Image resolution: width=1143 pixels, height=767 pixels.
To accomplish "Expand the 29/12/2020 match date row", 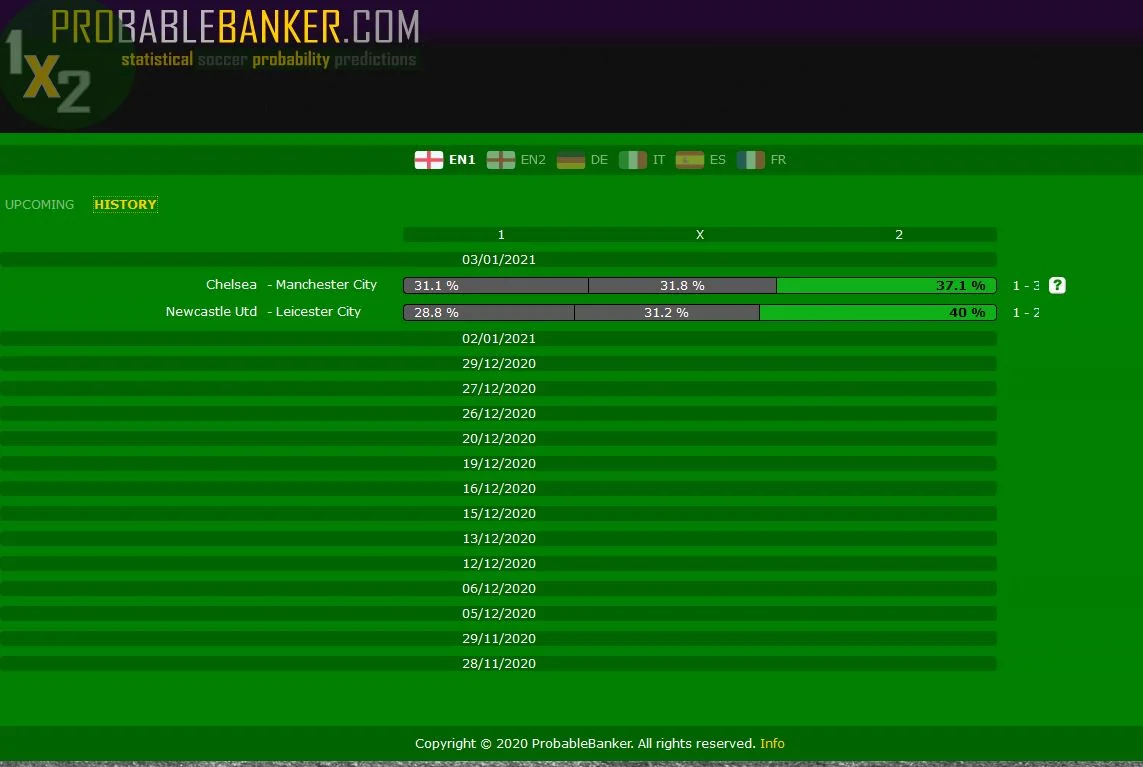I will (x=498, y=364).
